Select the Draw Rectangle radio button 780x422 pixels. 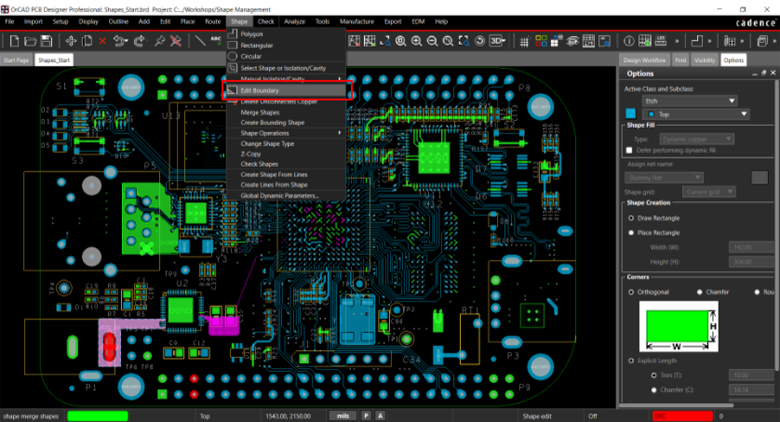click(631, 218)
